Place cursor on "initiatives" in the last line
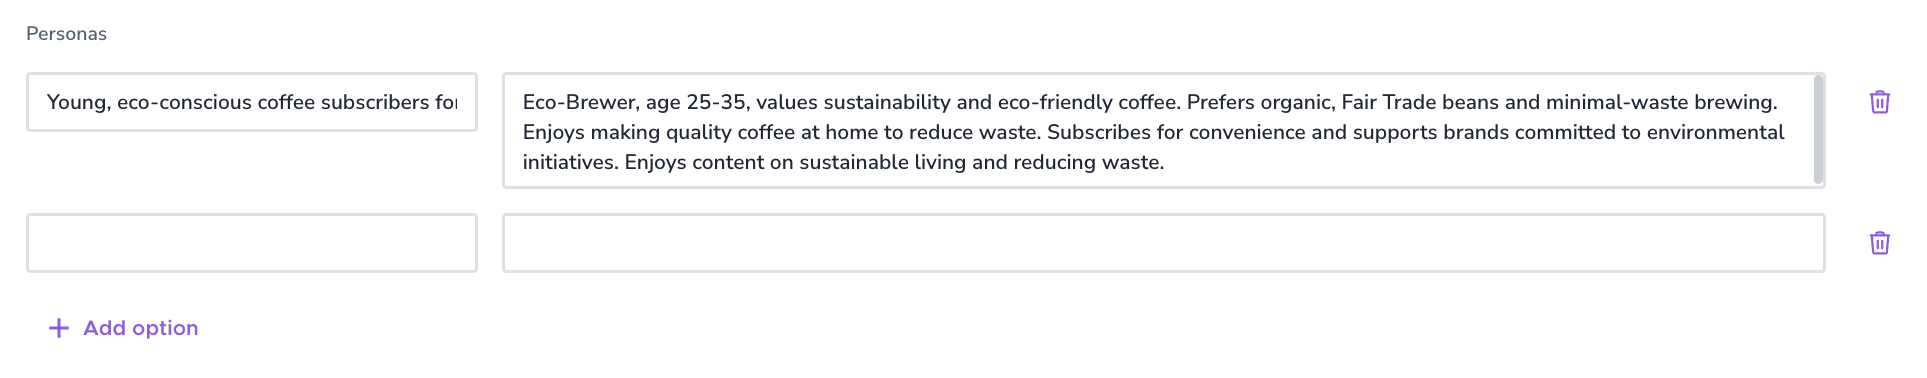 (569, 162)
